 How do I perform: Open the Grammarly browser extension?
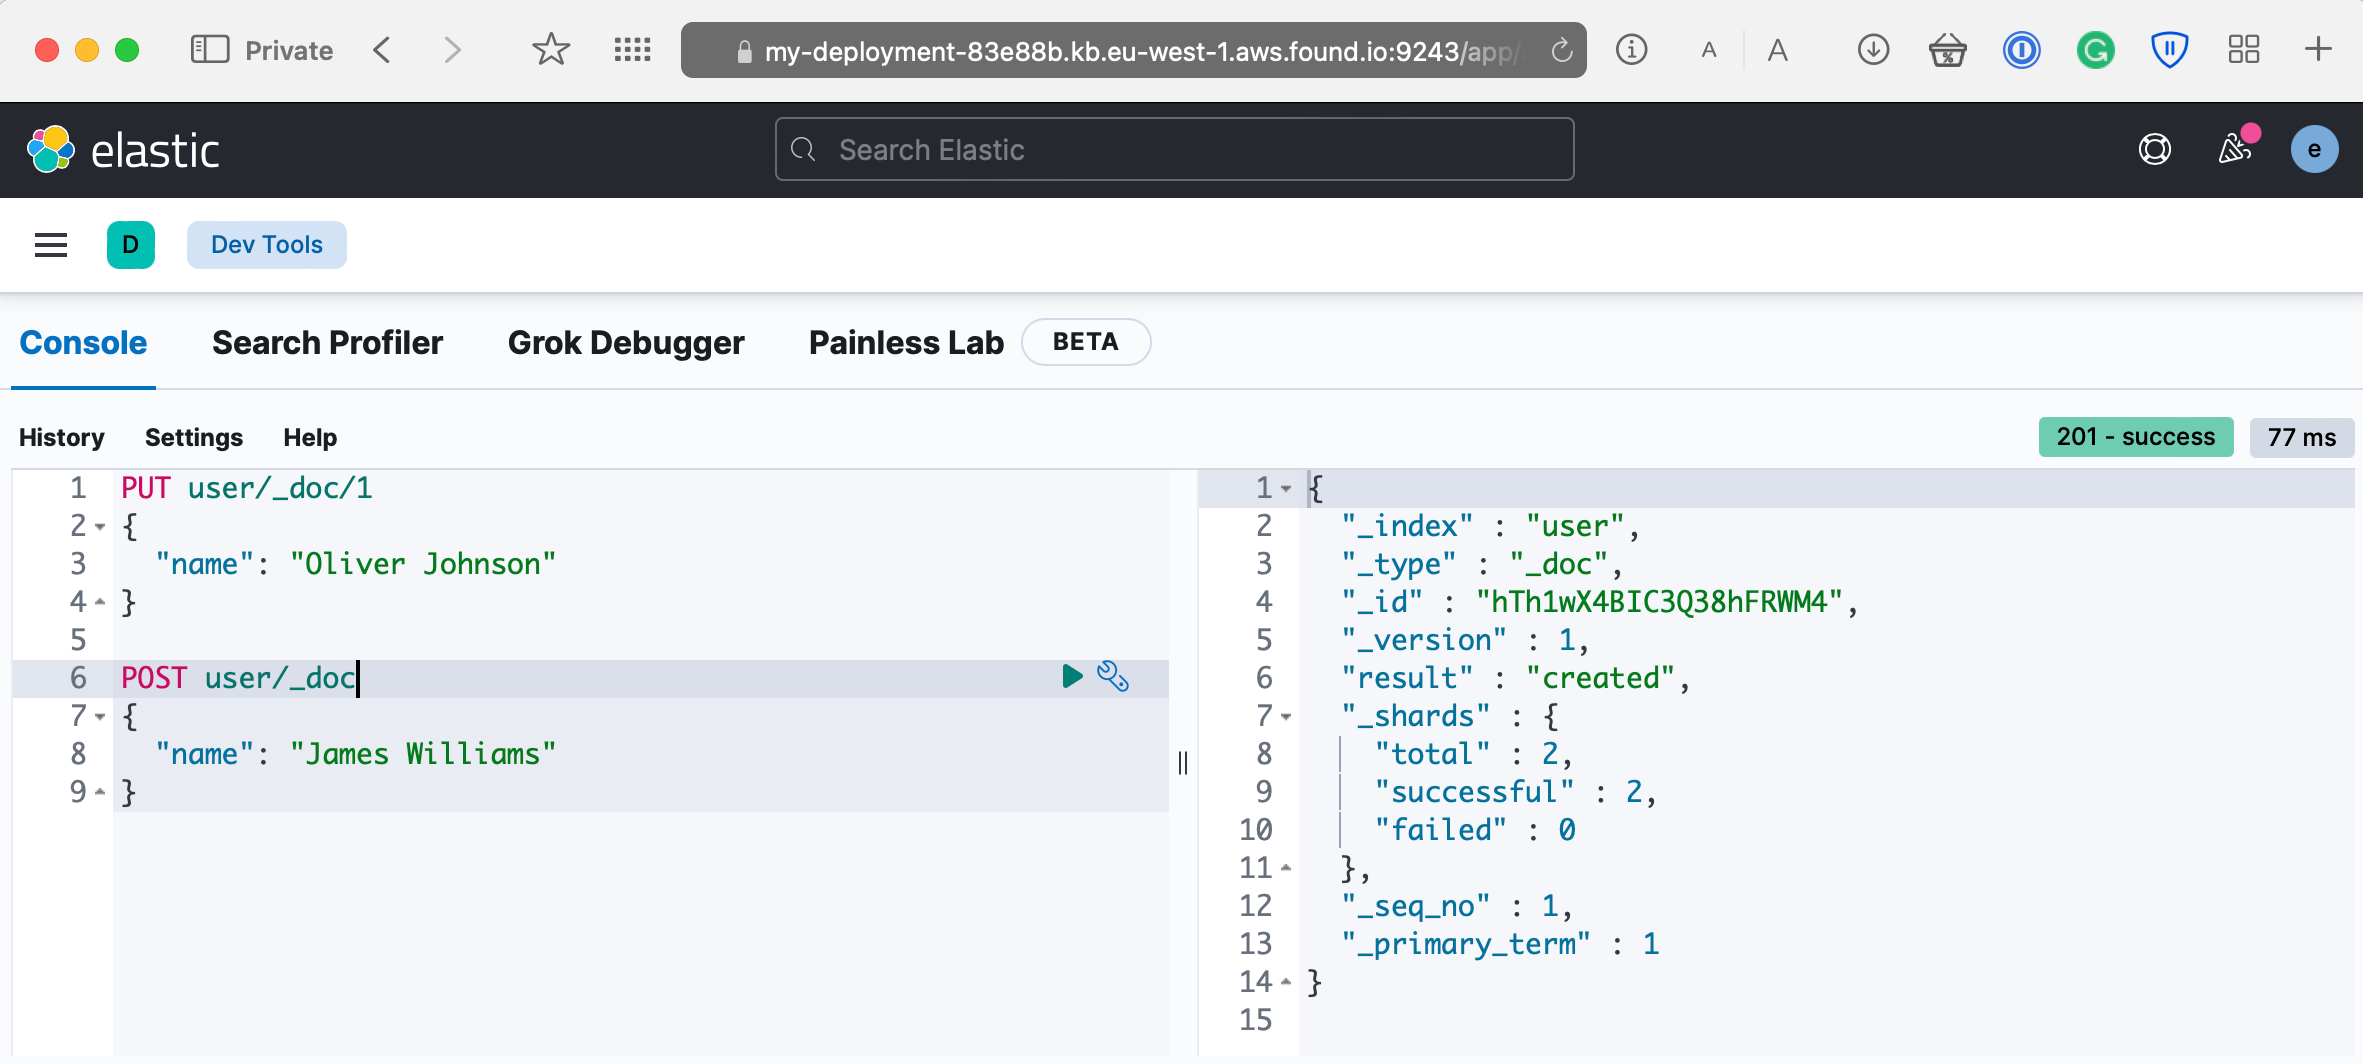[2096, 49]
